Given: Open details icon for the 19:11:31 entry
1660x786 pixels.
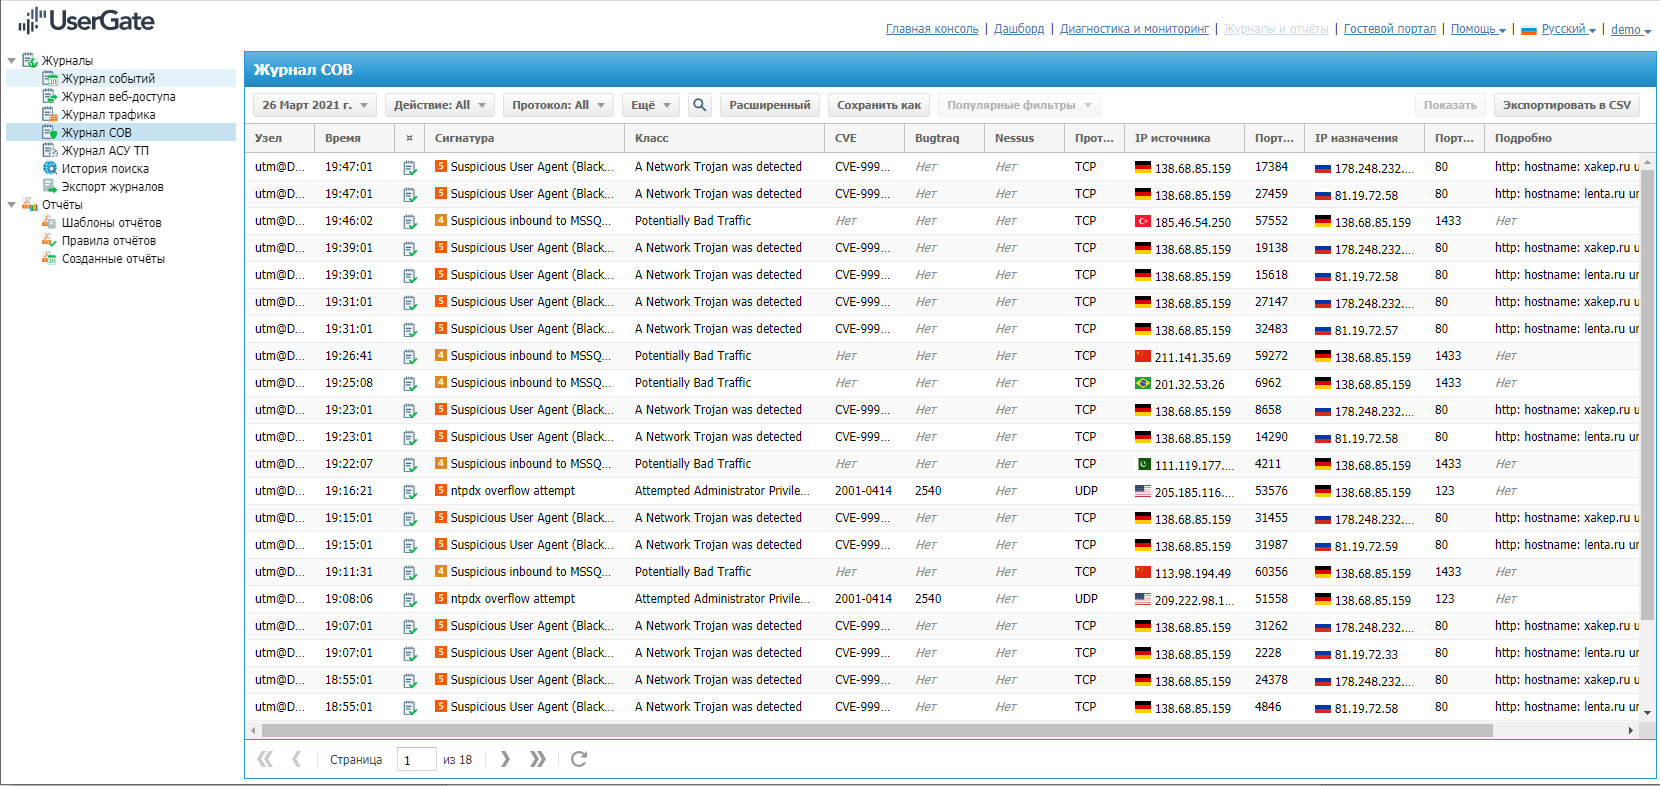Looking at the screenshot, I should coord(410,573).
